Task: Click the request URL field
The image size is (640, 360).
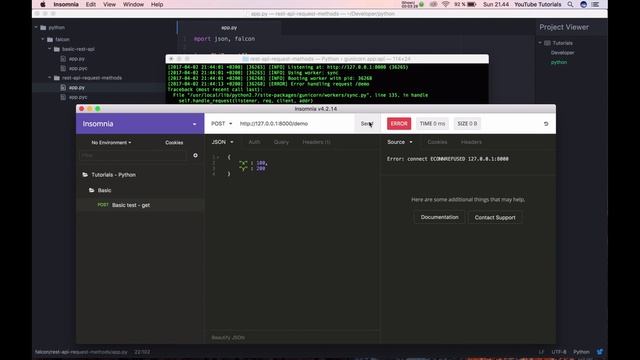Action: click(x=295, y=124)
